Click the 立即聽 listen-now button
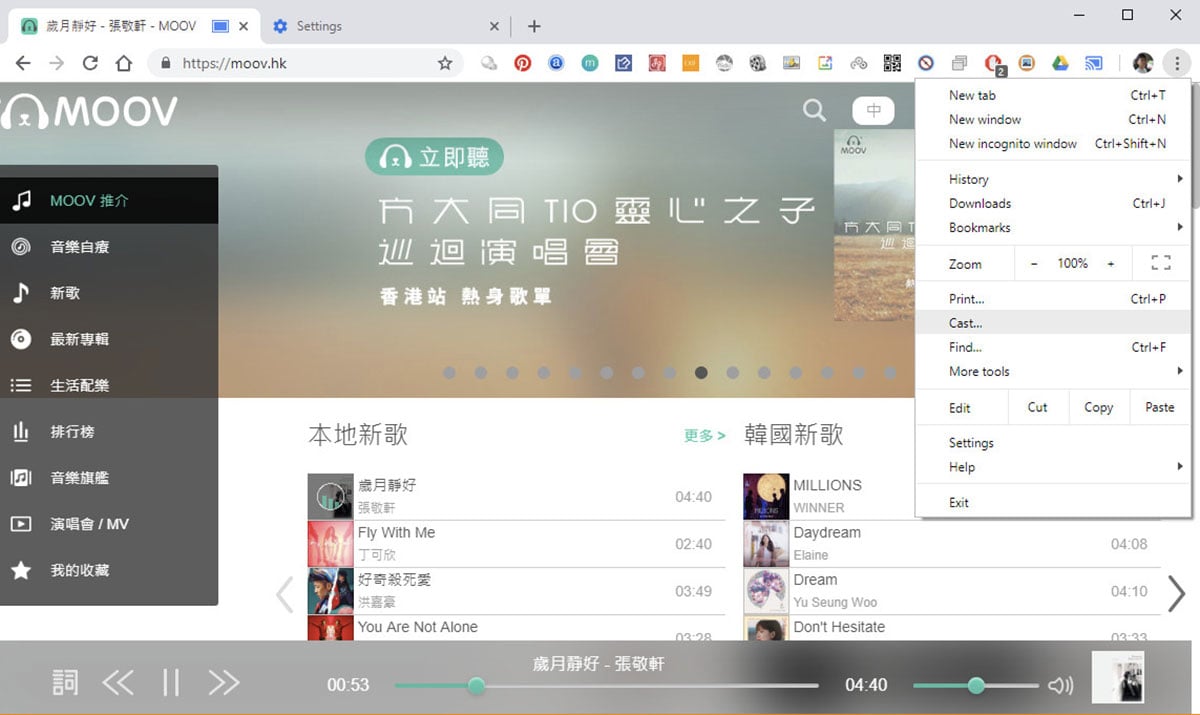Screen dimensions: 1200x715 click(434, 157)
